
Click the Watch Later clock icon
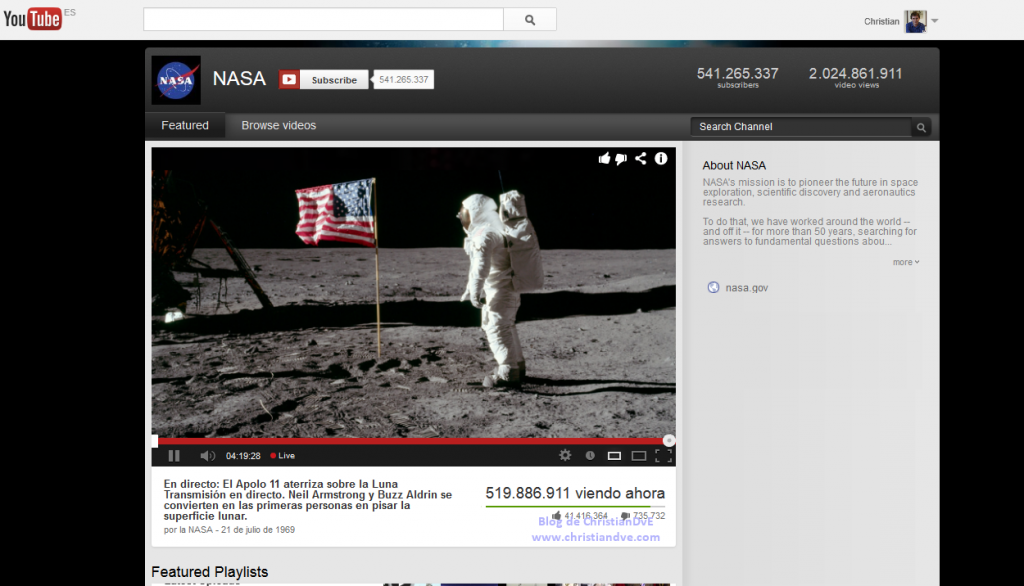pos(590,456)
